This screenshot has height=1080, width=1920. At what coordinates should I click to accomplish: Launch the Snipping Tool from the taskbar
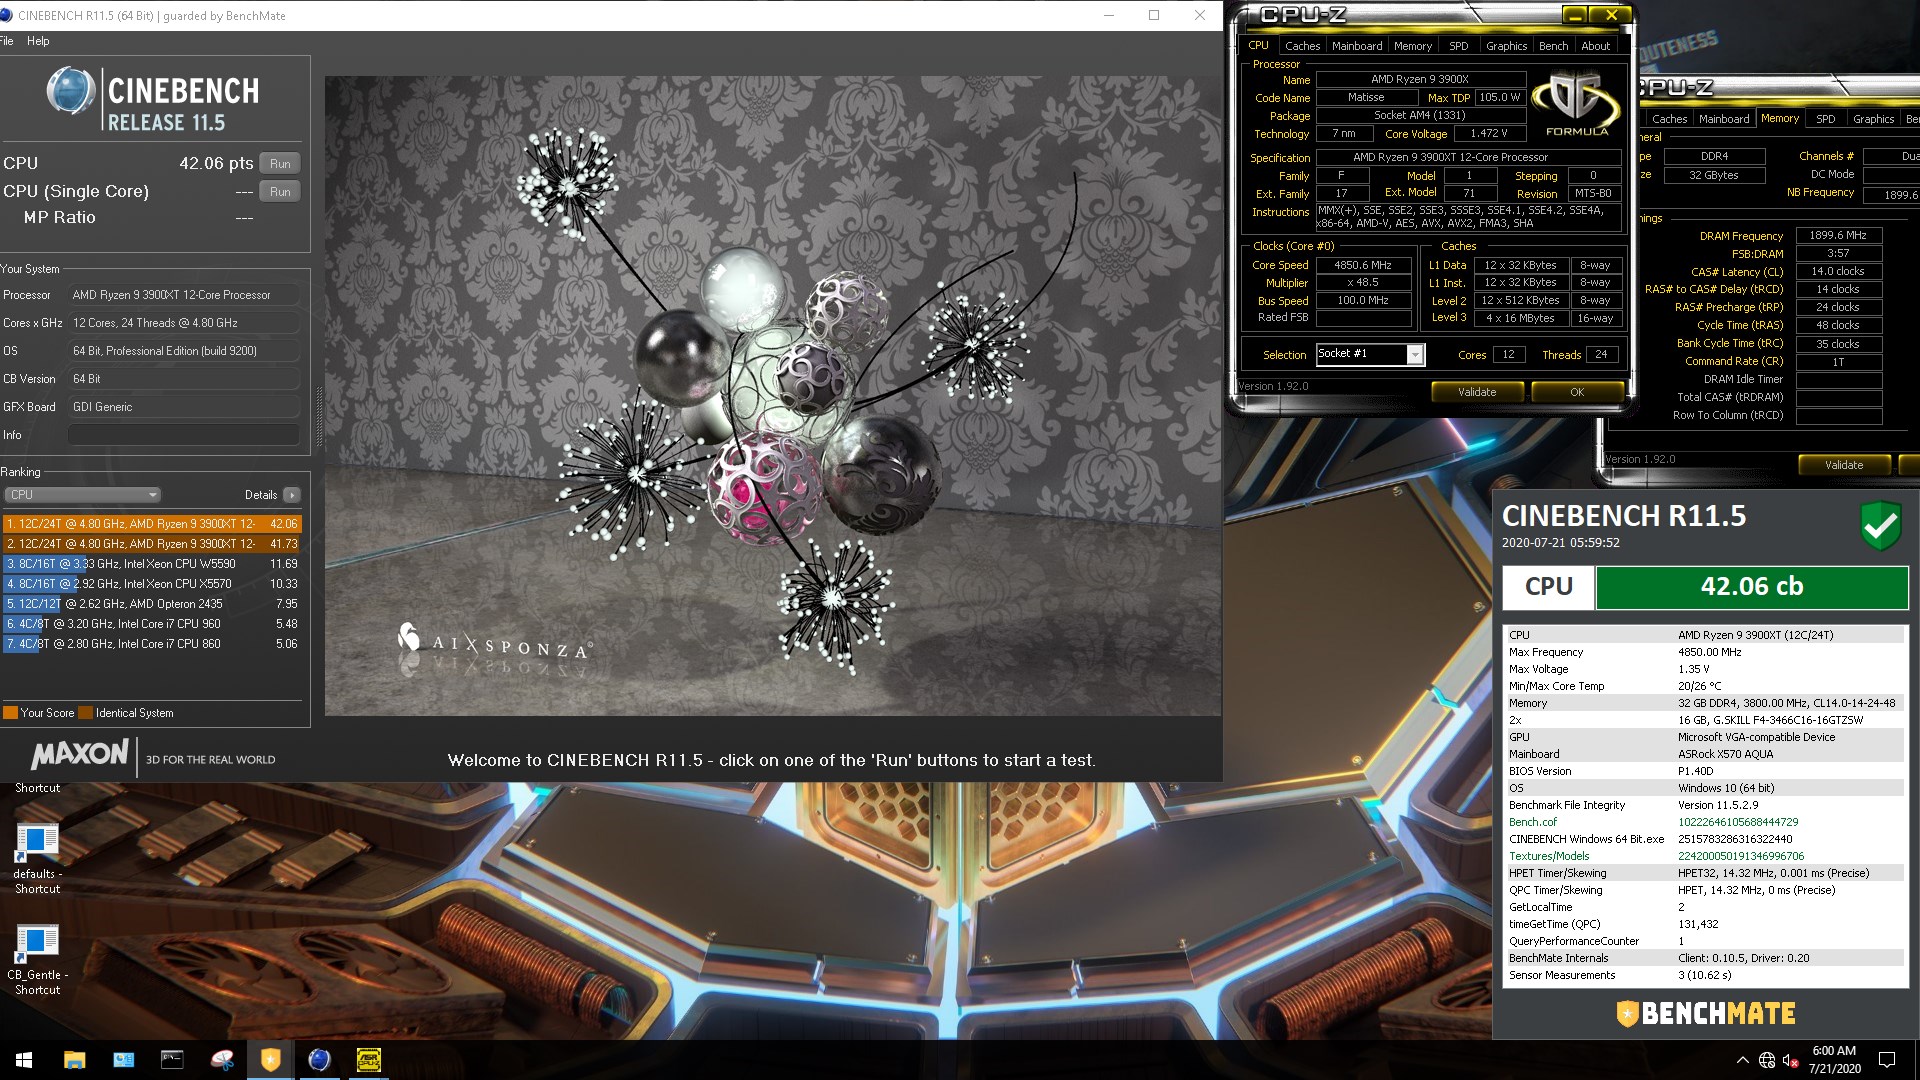[221, 1060]
